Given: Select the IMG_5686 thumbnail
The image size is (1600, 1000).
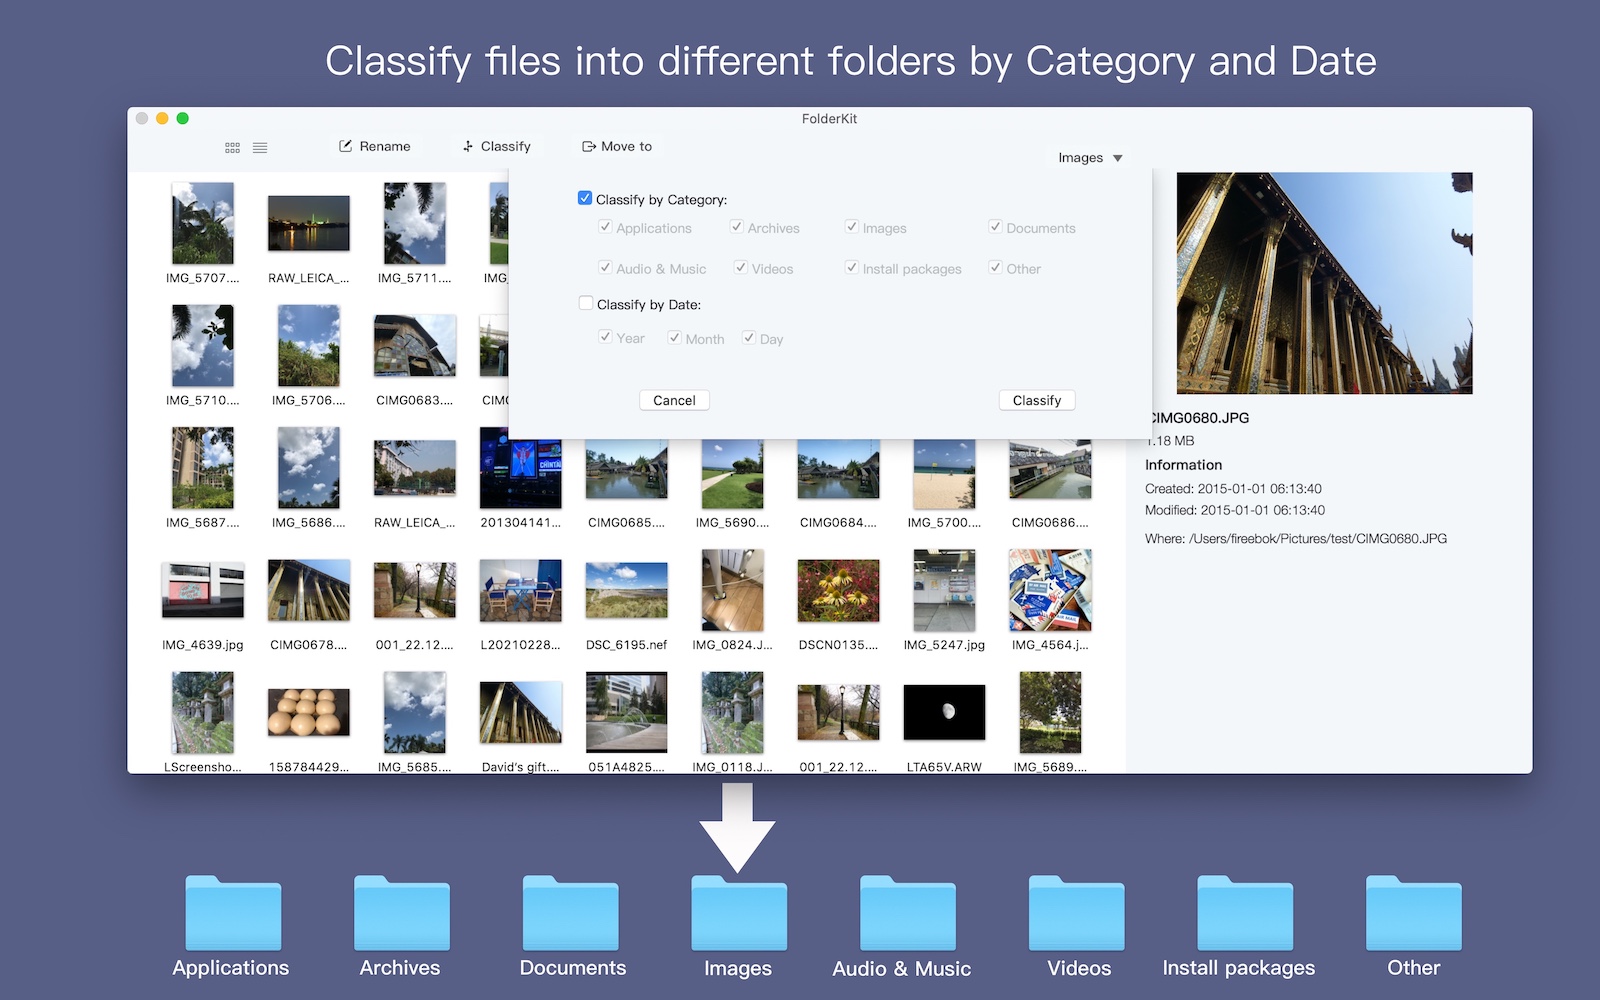Looking at the screenshot, I should [x=309, y=468].
